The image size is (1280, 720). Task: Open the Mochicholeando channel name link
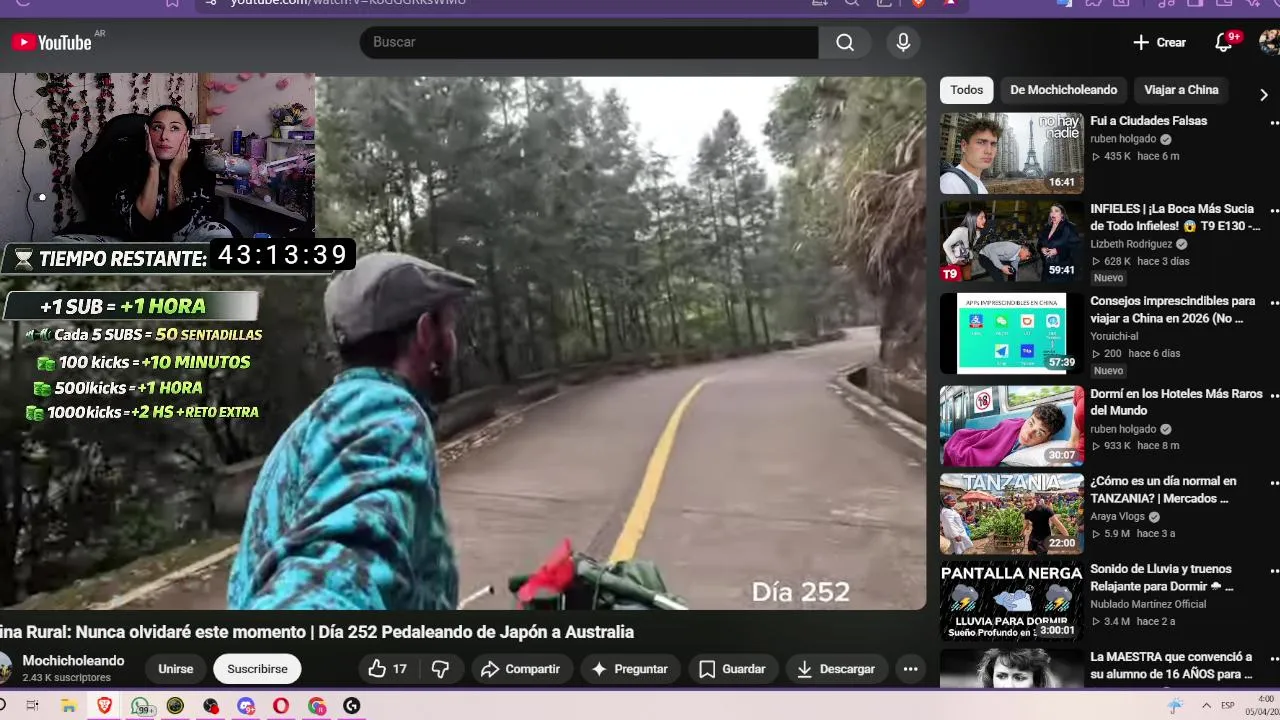pos(73,661)
